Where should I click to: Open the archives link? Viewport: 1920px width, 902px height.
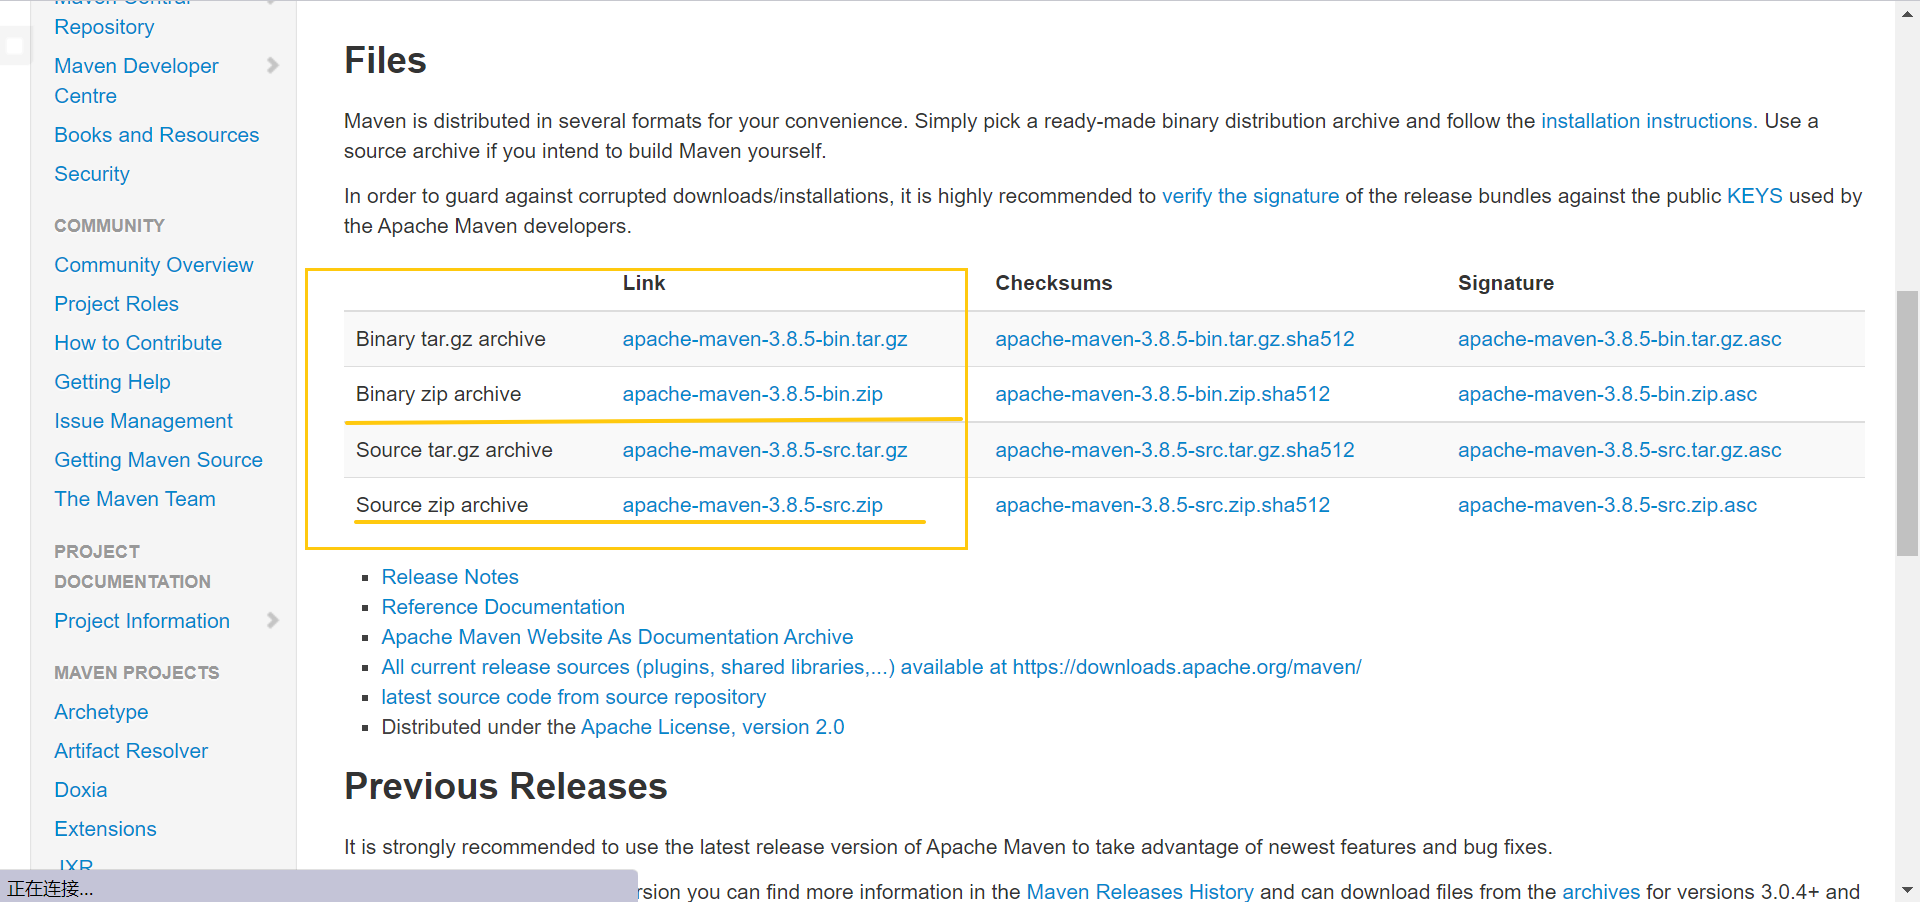1601,892
